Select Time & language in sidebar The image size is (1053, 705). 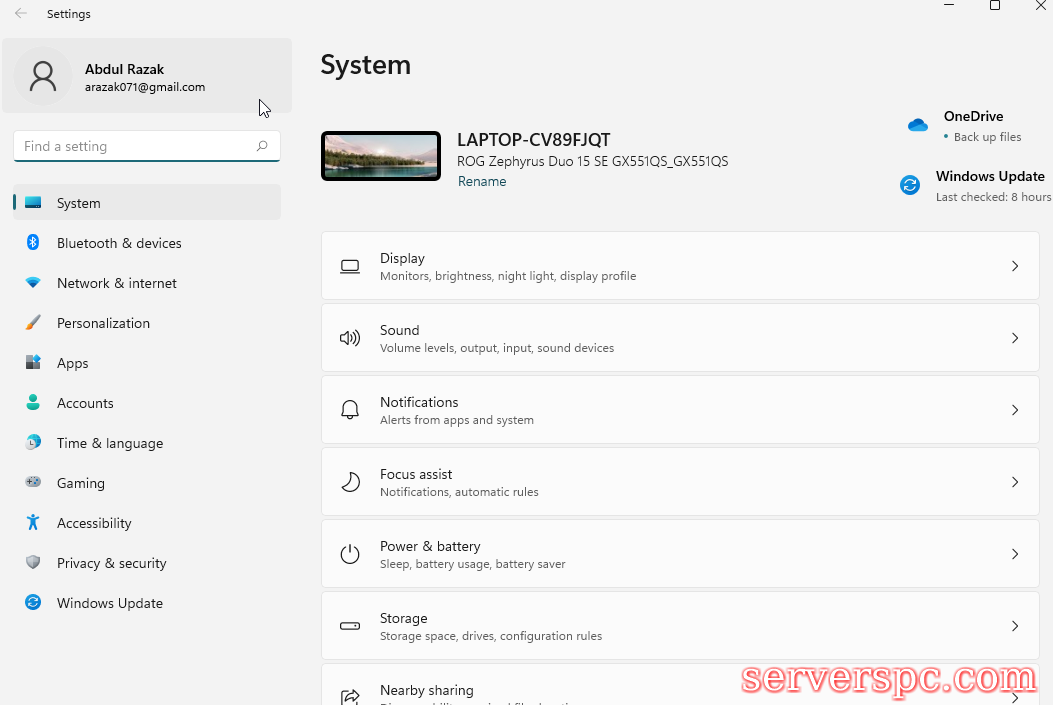click(x=109, y=443)
